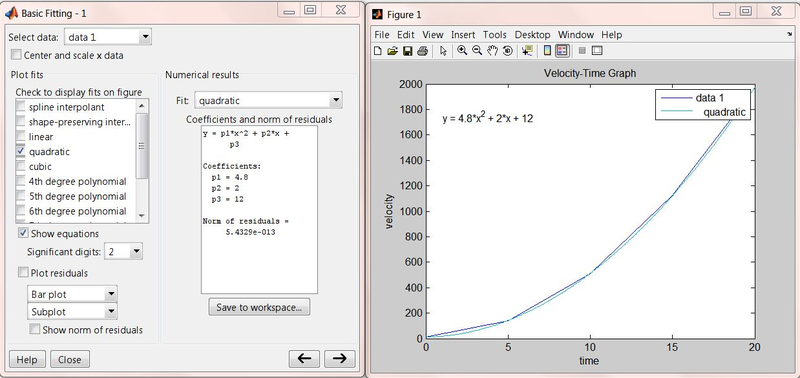Image resolution: width=800 pixels, height=378 pixels.
Task: Enable Center and scale x data
Action: (16, 55)
